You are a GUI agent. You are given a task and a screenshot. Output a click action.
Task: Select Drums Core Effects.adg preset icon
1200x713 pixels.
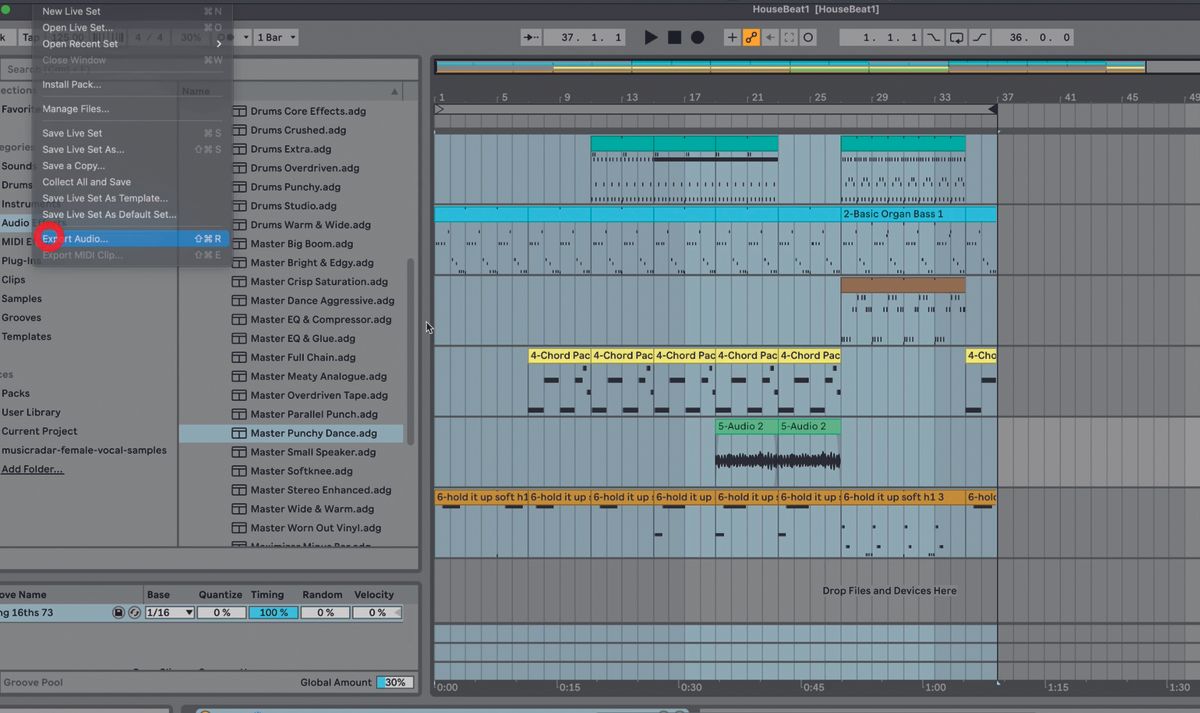[x=239, y=111]
